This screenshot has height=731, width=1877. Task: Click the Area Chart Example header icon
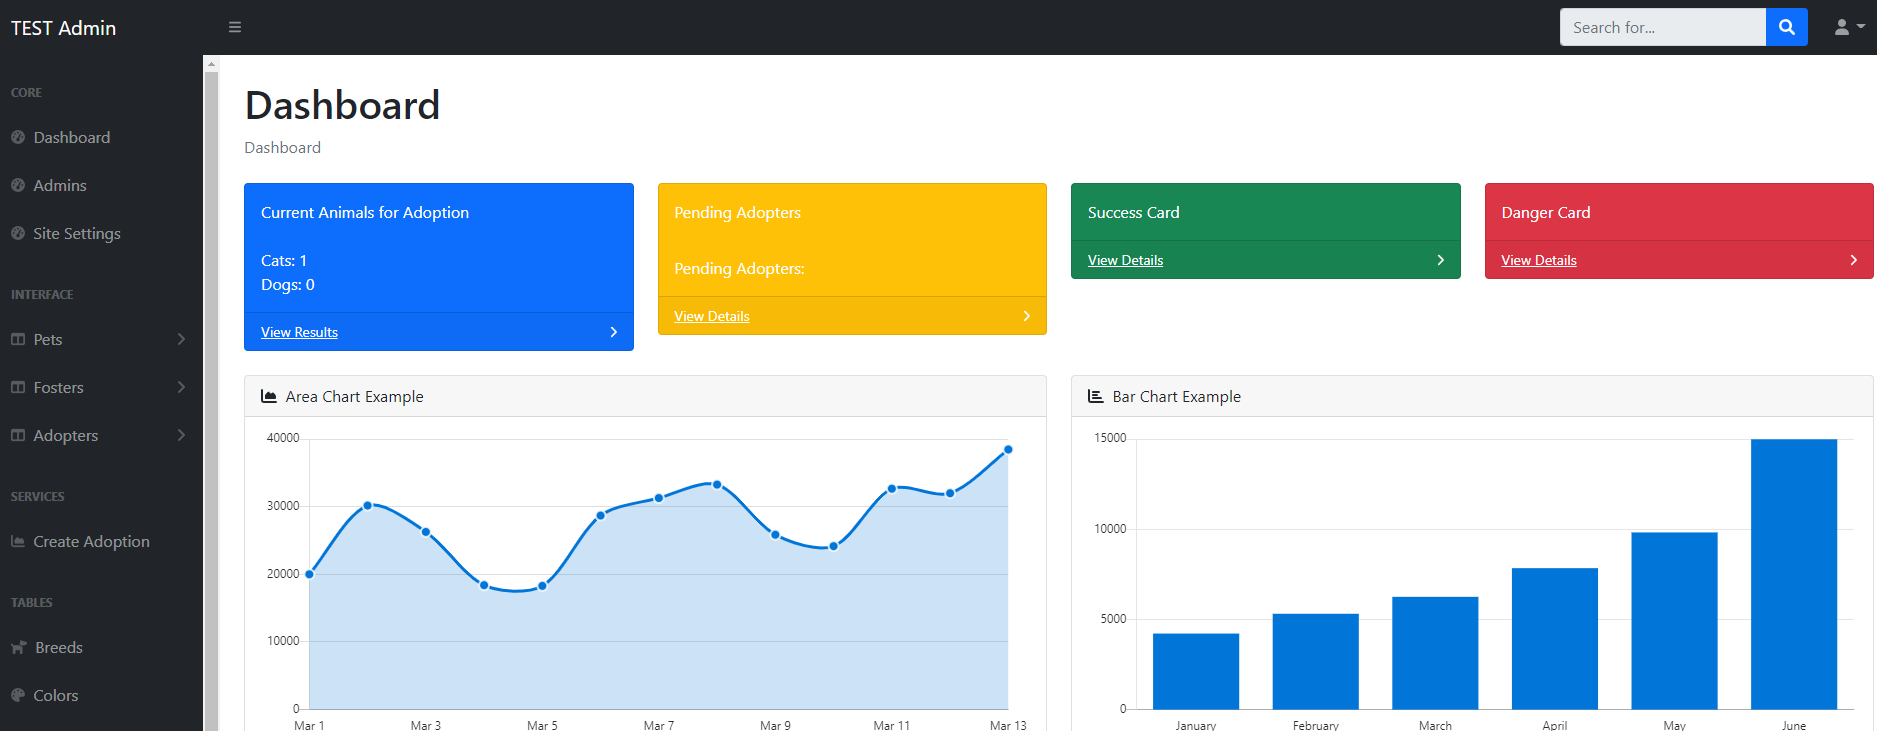(268, 396)
